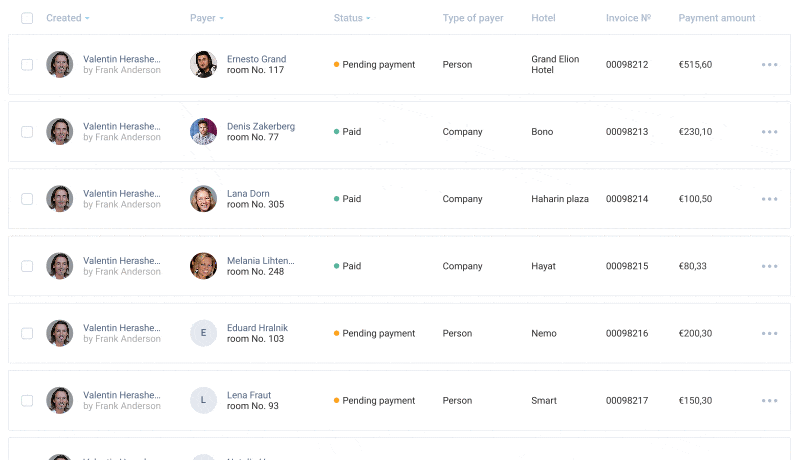The height and width of the screenshot is (460, 800).
Task: Open more options for invoice 00098217
Action: tap(769, 400)
